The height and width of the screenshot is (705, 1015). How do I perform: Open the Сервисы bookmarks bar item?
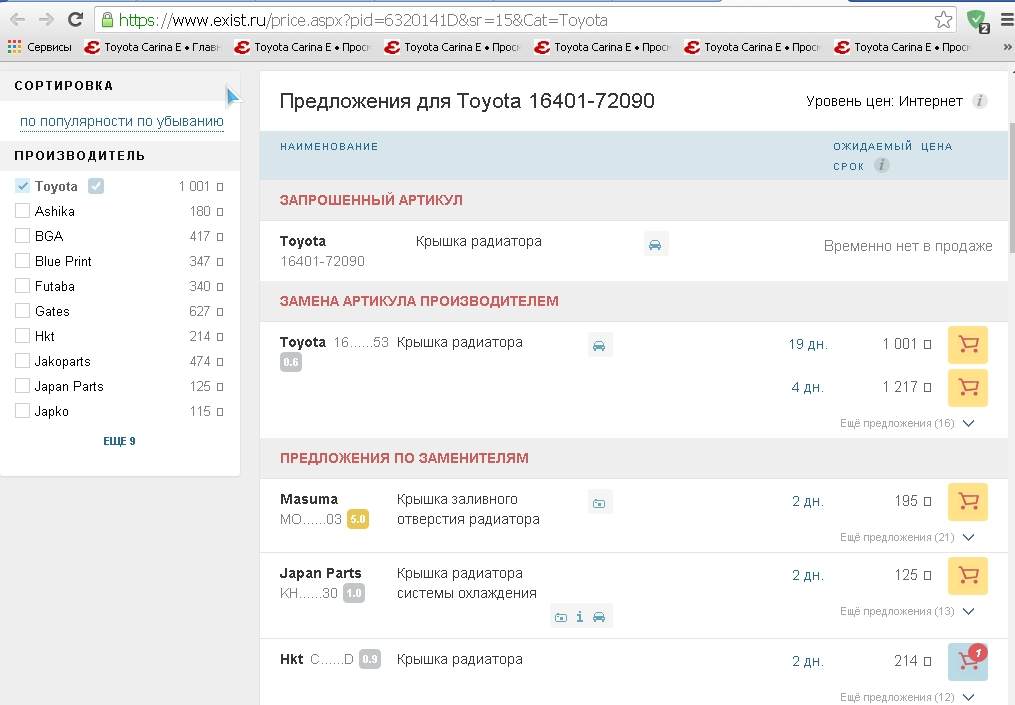(40, 47)
